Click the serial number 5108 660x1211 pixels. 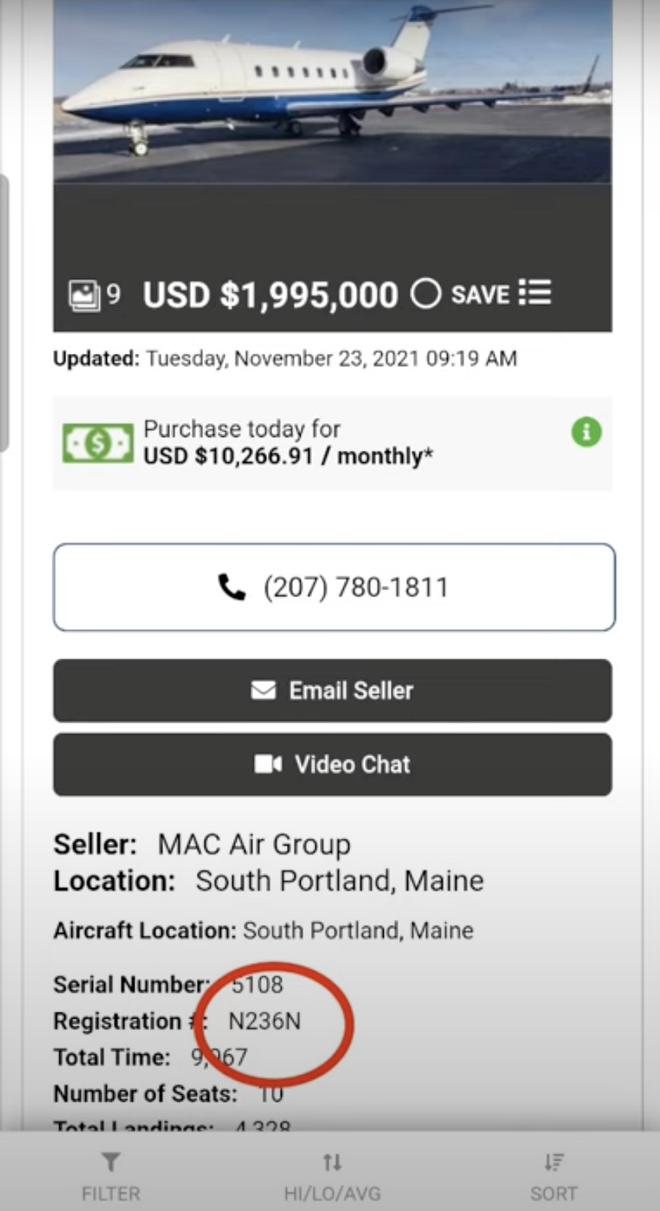(257, 985)
